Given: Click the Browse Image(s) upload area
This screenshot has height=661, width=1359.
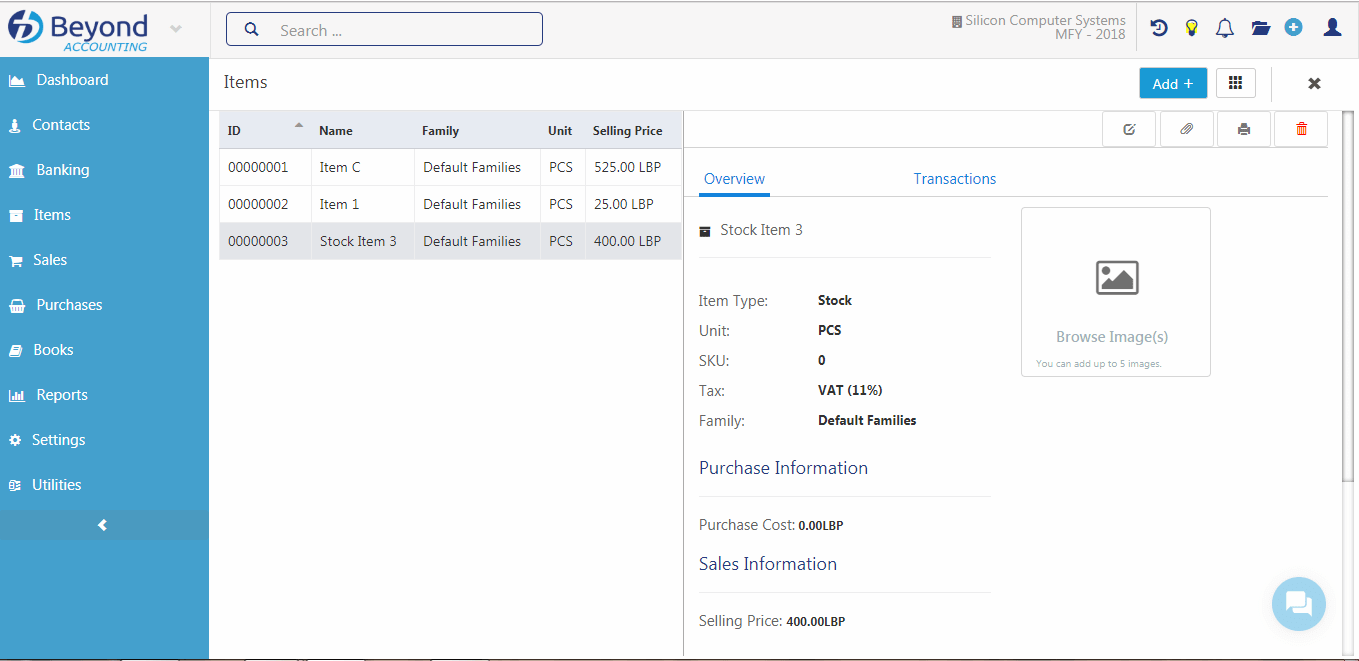Looking at the screenshot, I should pyautogui.click(x=1115, y=292).
